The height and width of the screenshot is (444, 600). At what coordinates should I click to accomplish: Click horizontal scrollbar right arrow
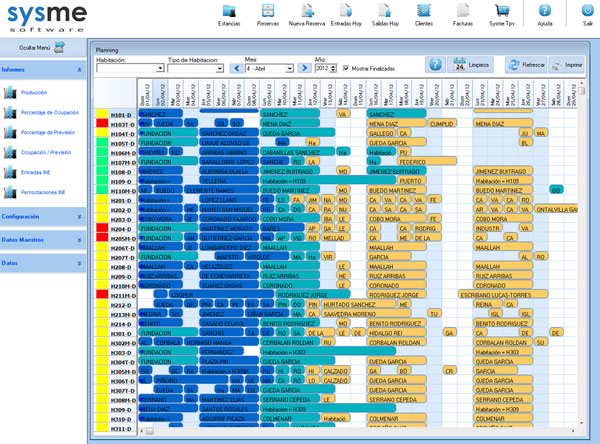tap(573, 431)
